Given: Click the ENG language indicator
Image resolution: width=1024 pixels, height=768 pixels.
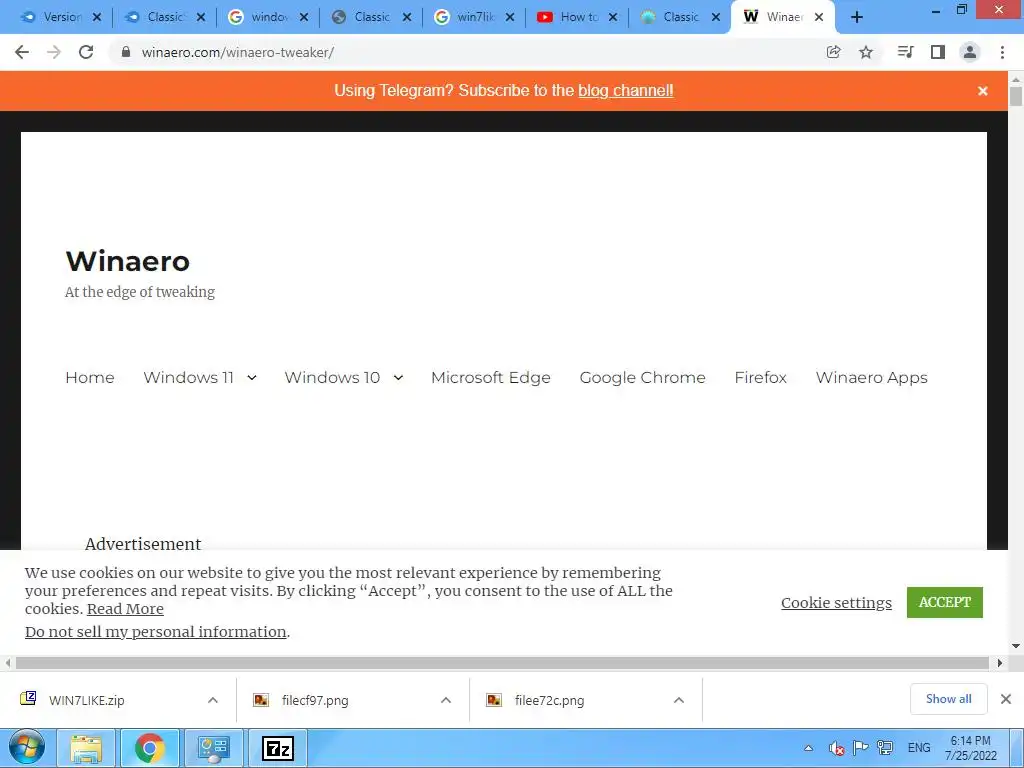Looking at the screenshot, I should tap(919, 748).
